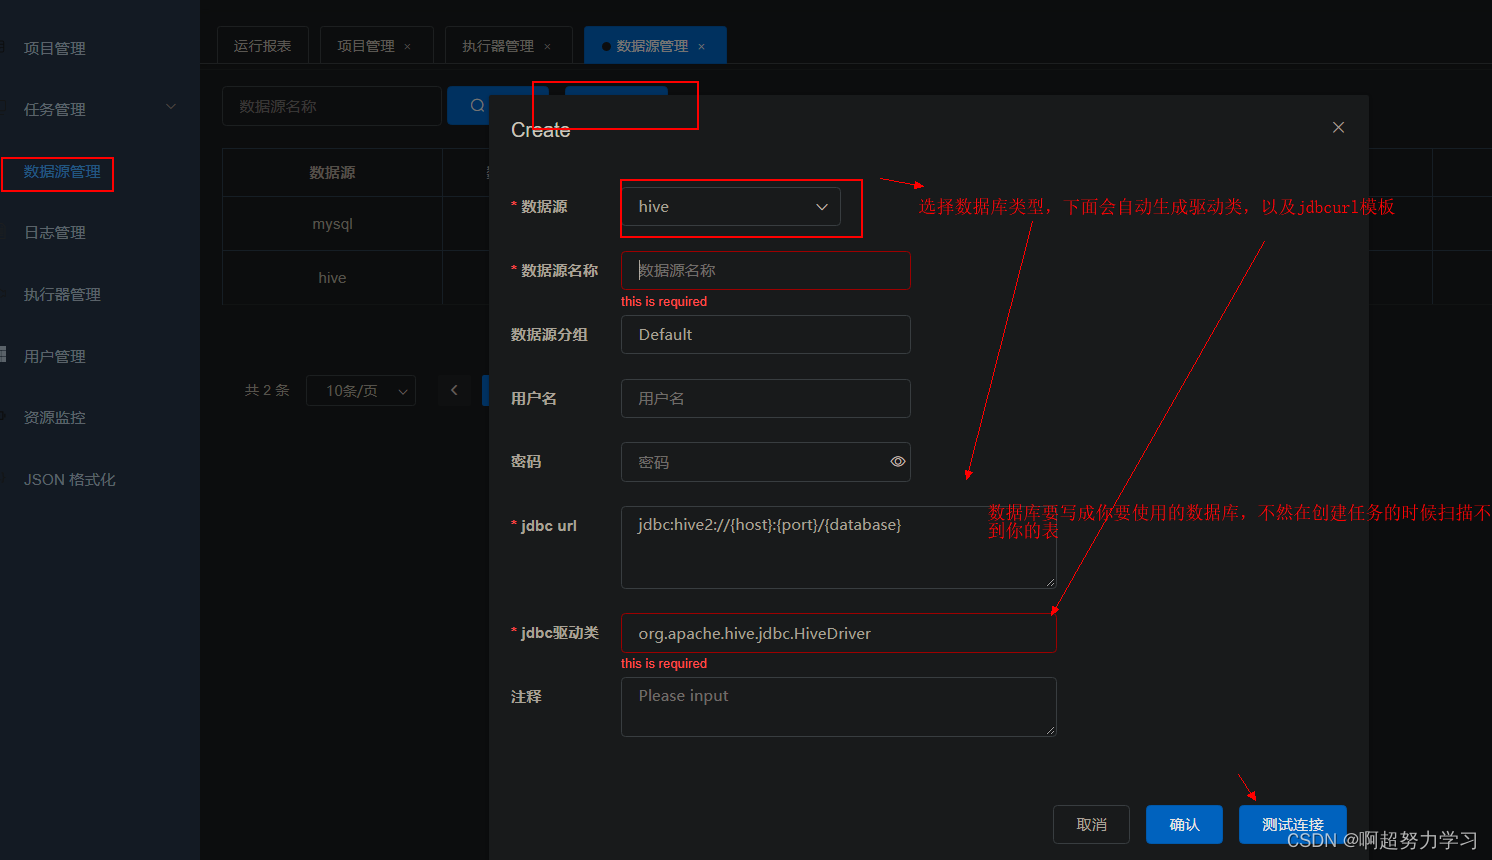The height and width of the screenshot is (860, 1492).
Task: Click the 数据源分组 Default field
Action: click(765, 334)
